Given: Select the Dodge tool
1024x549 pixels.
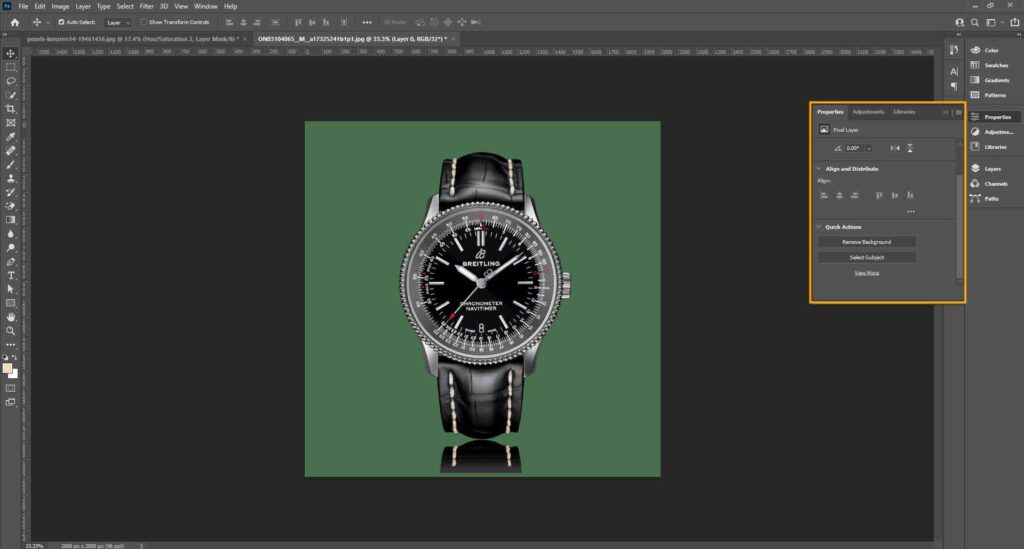Looking at the screenshot, I should click(x=10, y=247).
